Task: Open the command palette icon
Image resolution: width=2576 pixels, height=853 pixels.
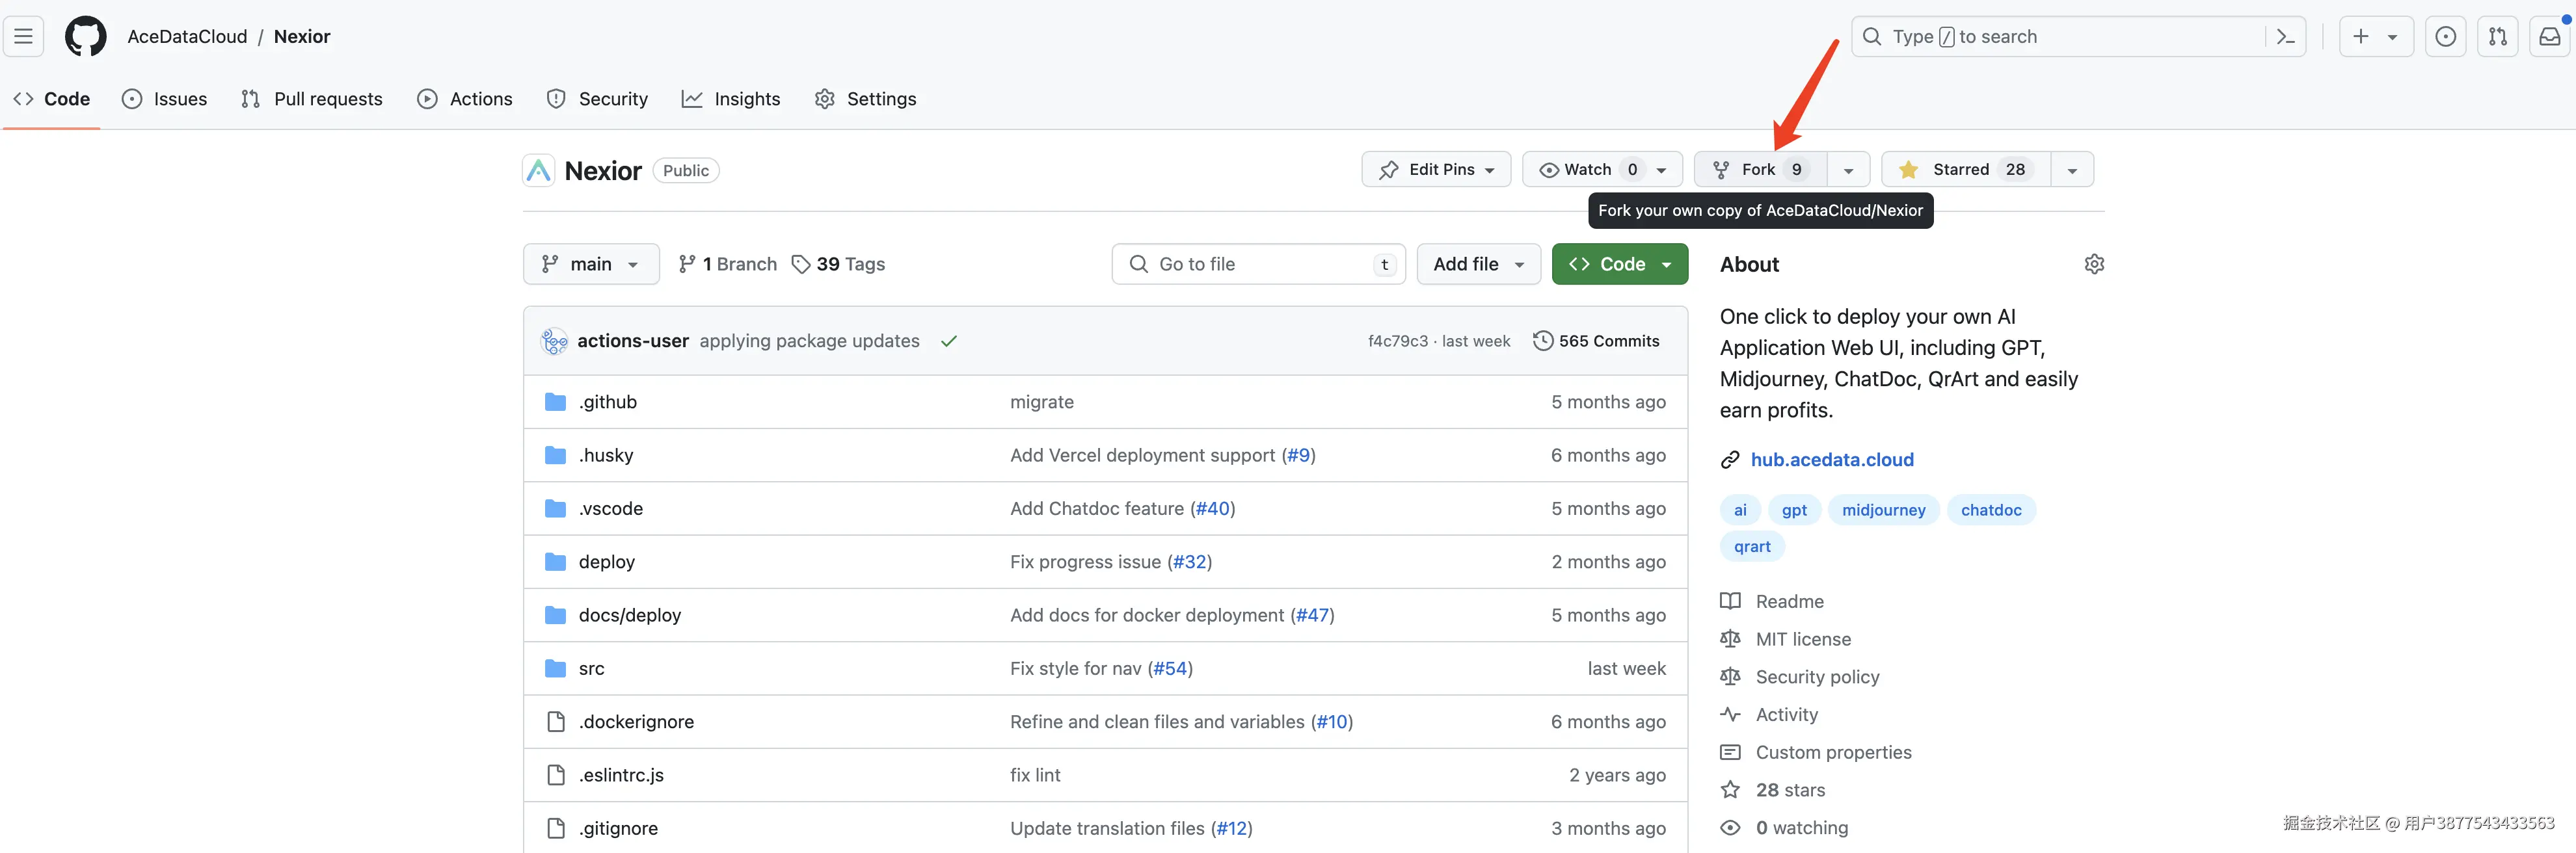Action: pyautogui.click(x=2285, y=37)
